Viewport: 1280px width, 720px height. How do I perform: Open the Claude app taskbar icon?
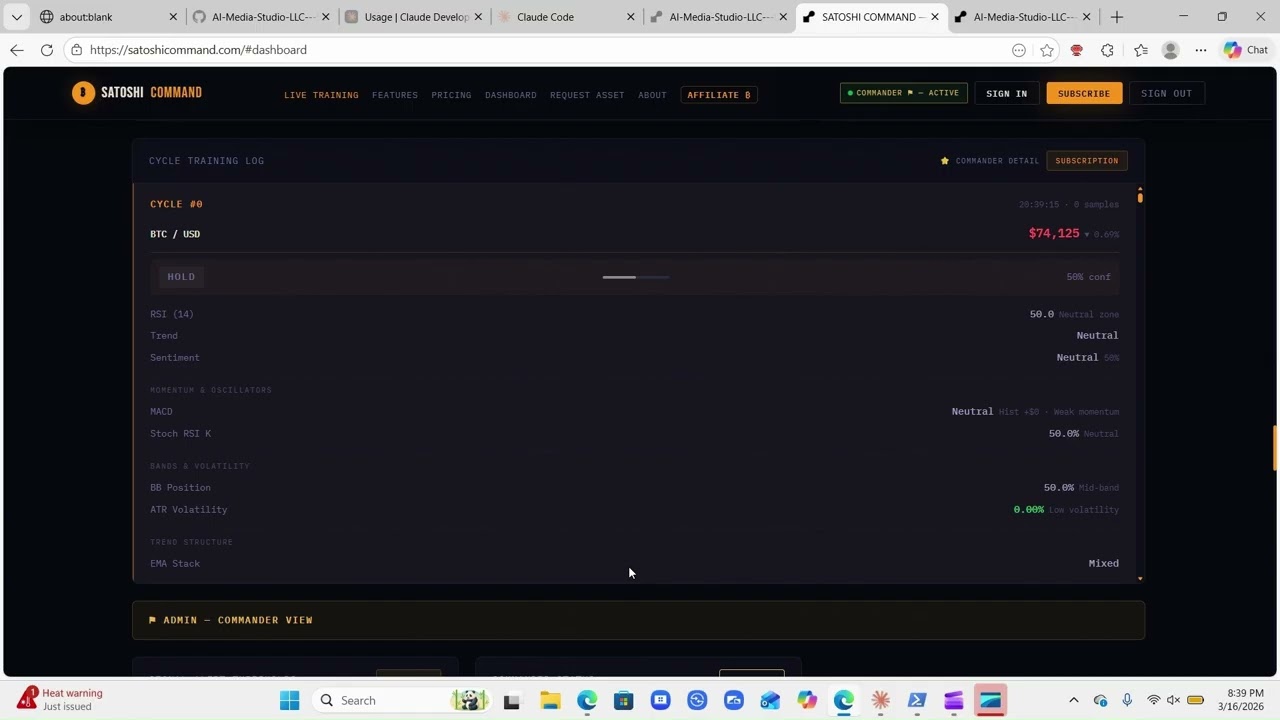(880, 700)
